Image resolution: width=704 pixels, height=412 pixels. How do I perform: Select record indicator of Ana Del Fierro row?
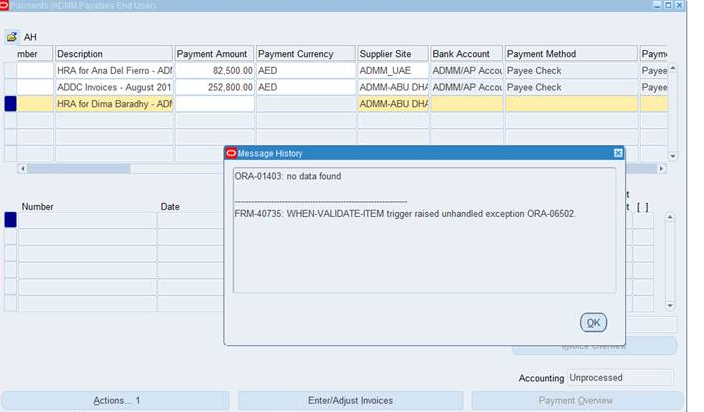(10, 70)
